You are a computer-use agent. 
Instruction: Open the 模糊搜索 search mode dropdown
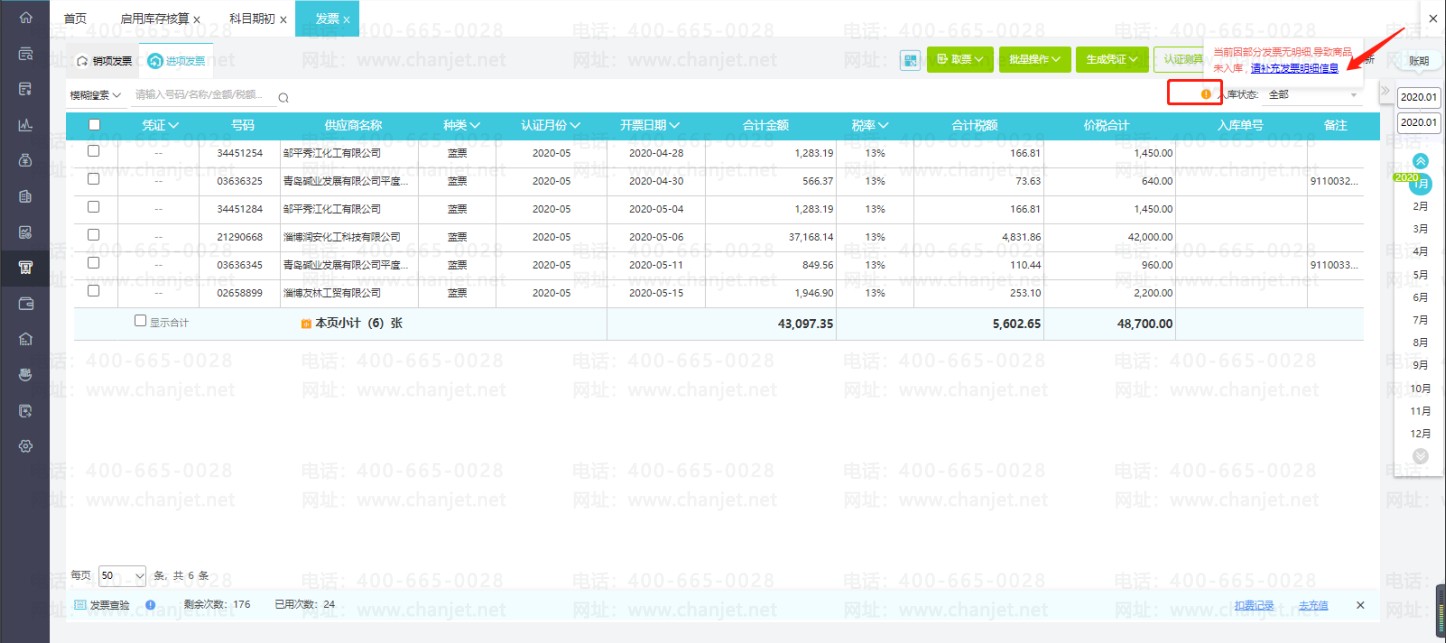[95, 96]
